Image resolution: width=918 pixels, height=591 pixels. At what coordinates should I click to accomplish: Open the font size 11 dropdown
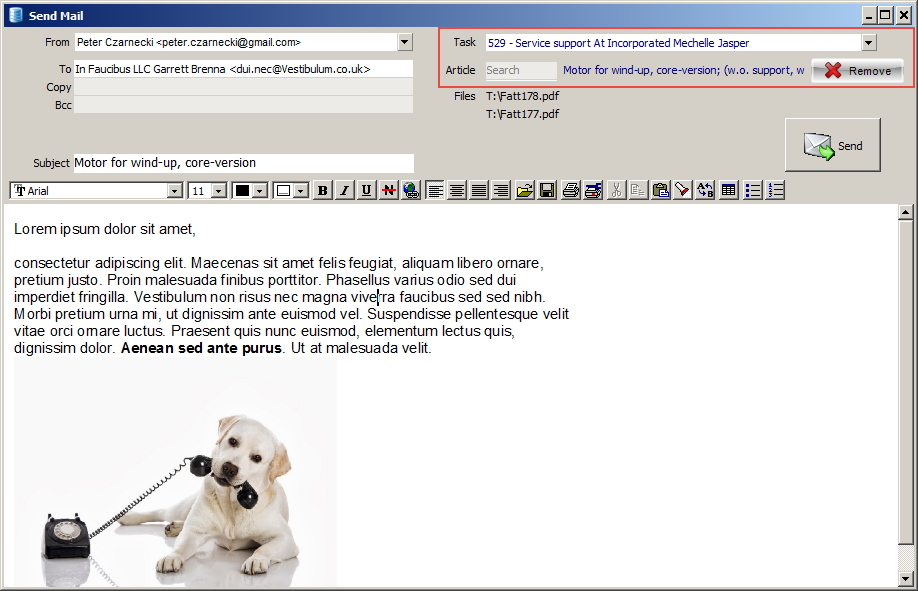click(220, 191)
